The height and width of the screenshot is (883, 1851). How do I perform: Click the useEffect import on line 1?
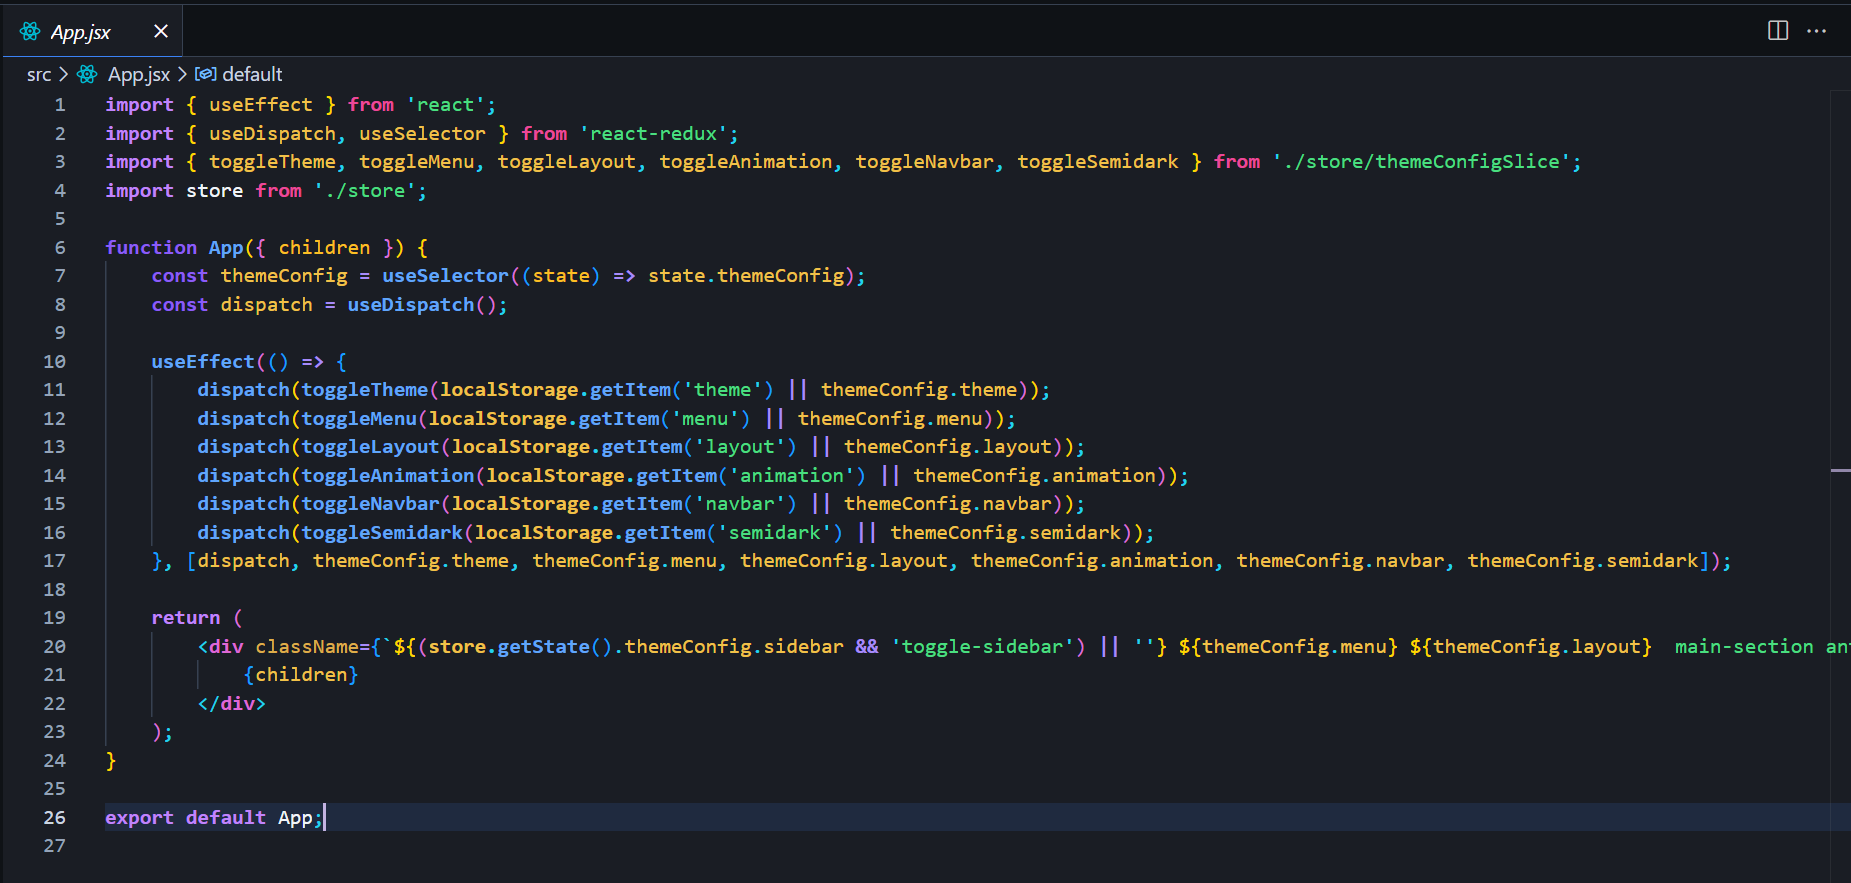pos(261,105)
